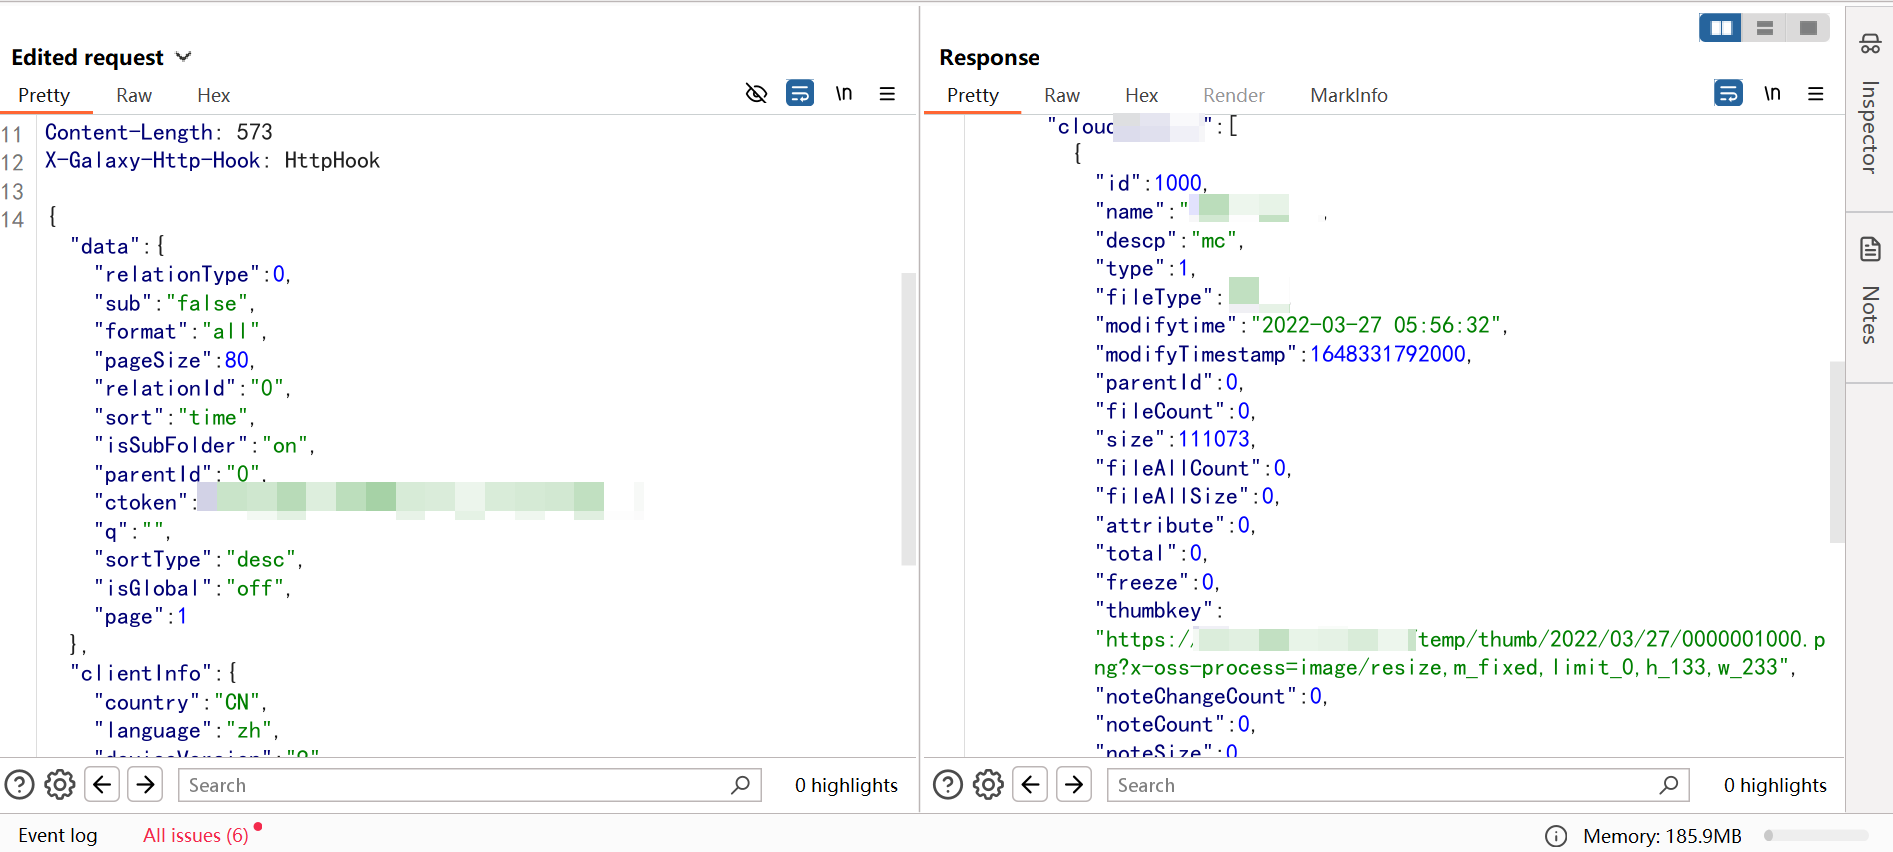Toggle word wrap icon in response pane
Viewport: 1893px width, 852px height.
[x=1728, y=93]
